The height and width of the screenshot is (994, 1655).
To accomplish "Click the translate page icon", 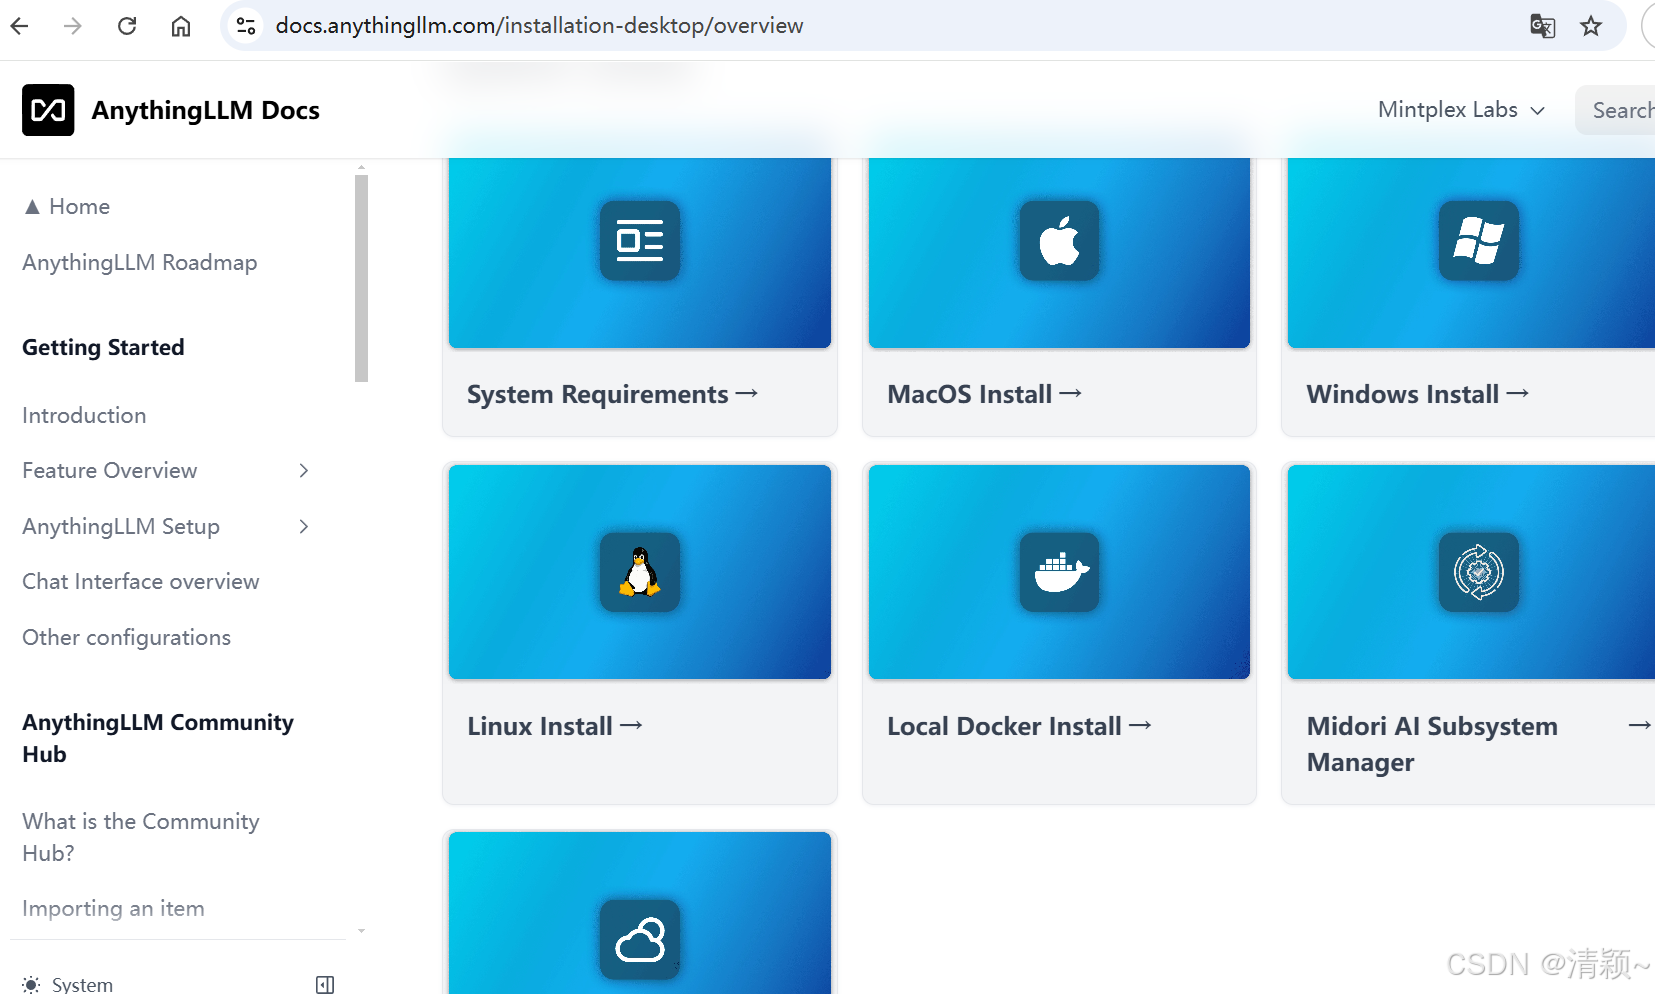I will (1543, 26).
